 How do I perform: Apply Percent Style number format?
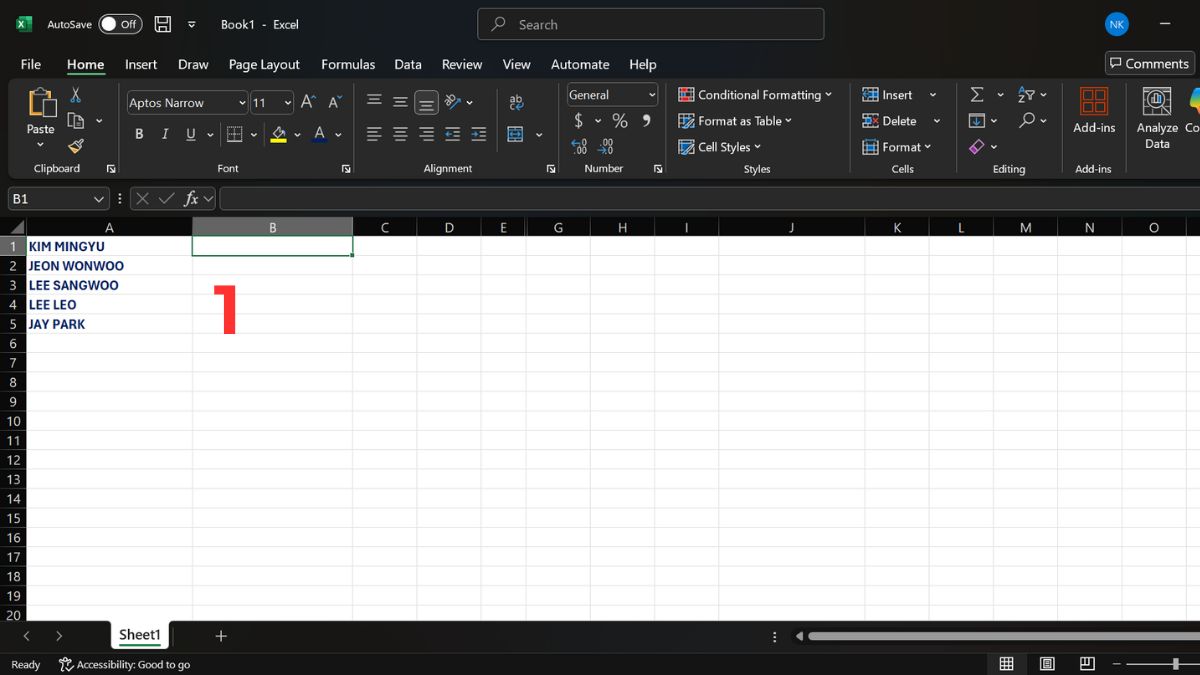pos(620,120)
